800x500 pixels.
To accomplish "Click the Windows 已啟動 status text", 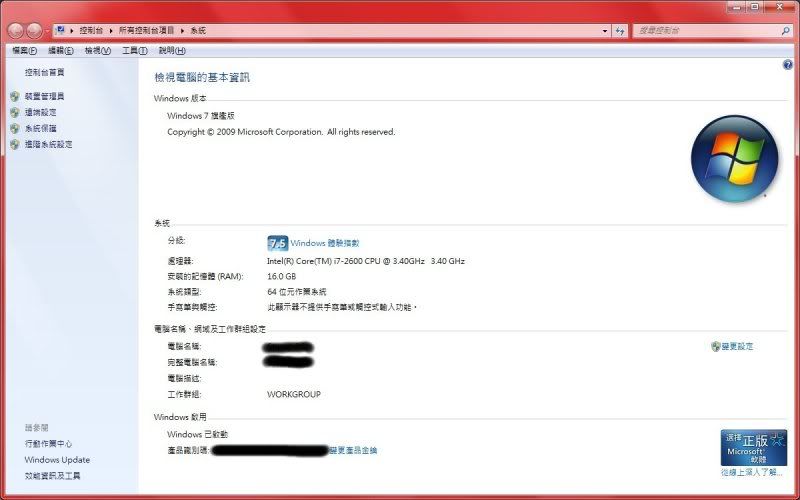I will point(197,435).
